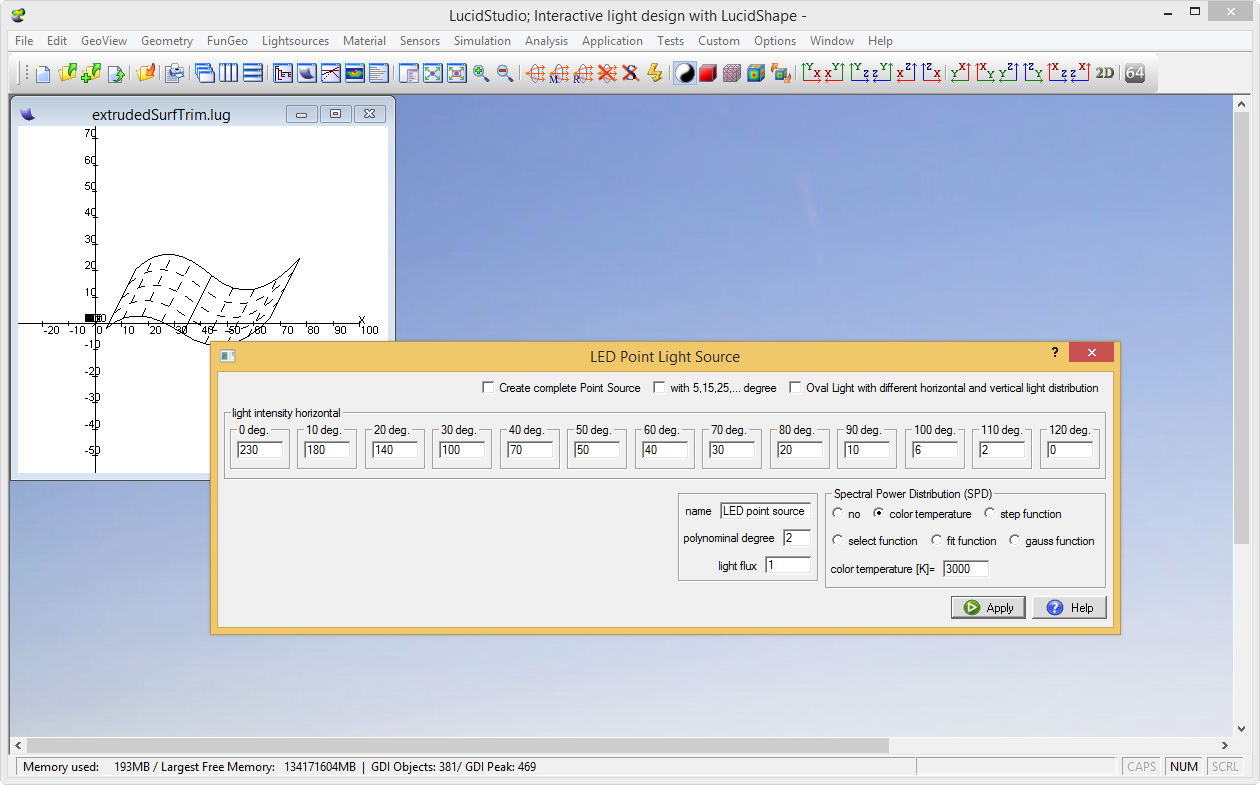Open the Sensors menu
Screen dimensions: 1260x785
[x=420, y=41]
